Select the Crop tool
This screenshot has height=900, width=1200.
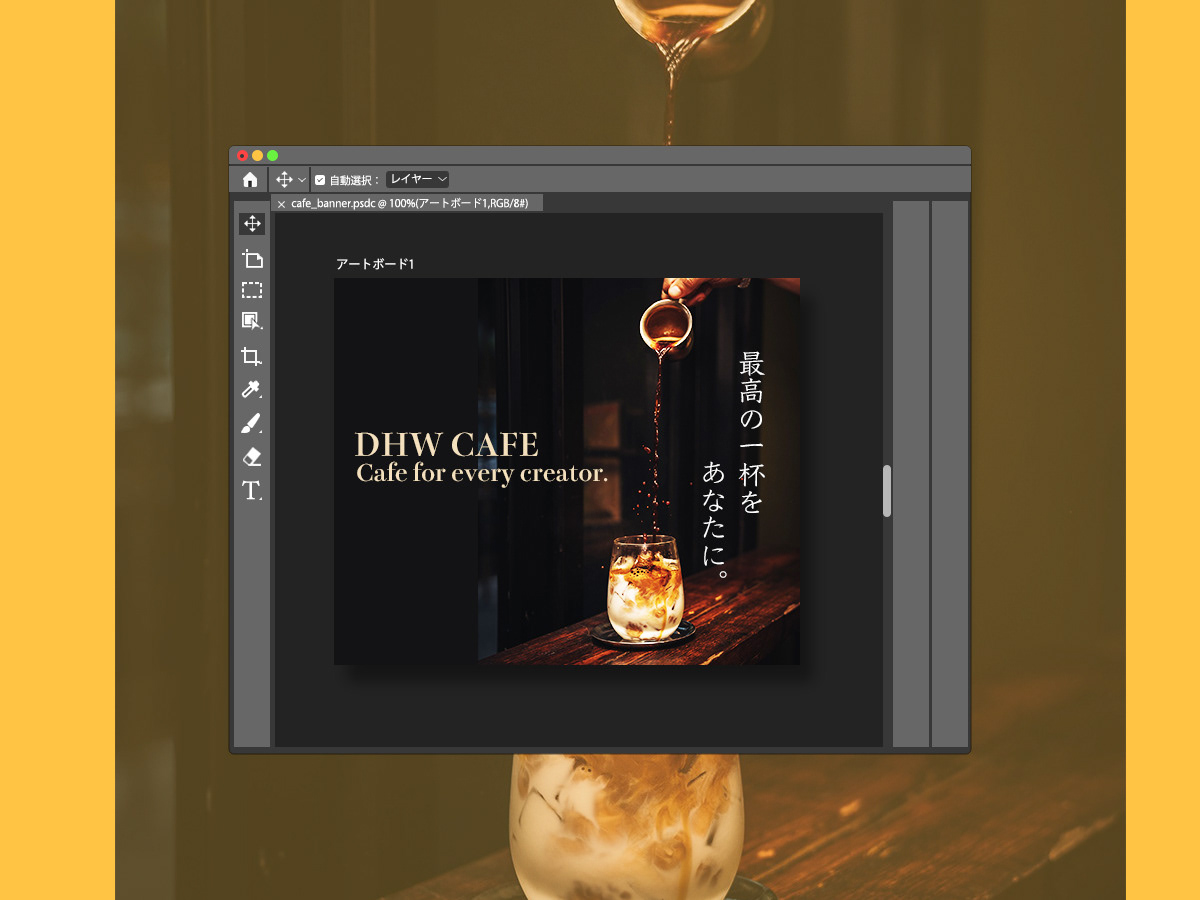coord(252,356)
